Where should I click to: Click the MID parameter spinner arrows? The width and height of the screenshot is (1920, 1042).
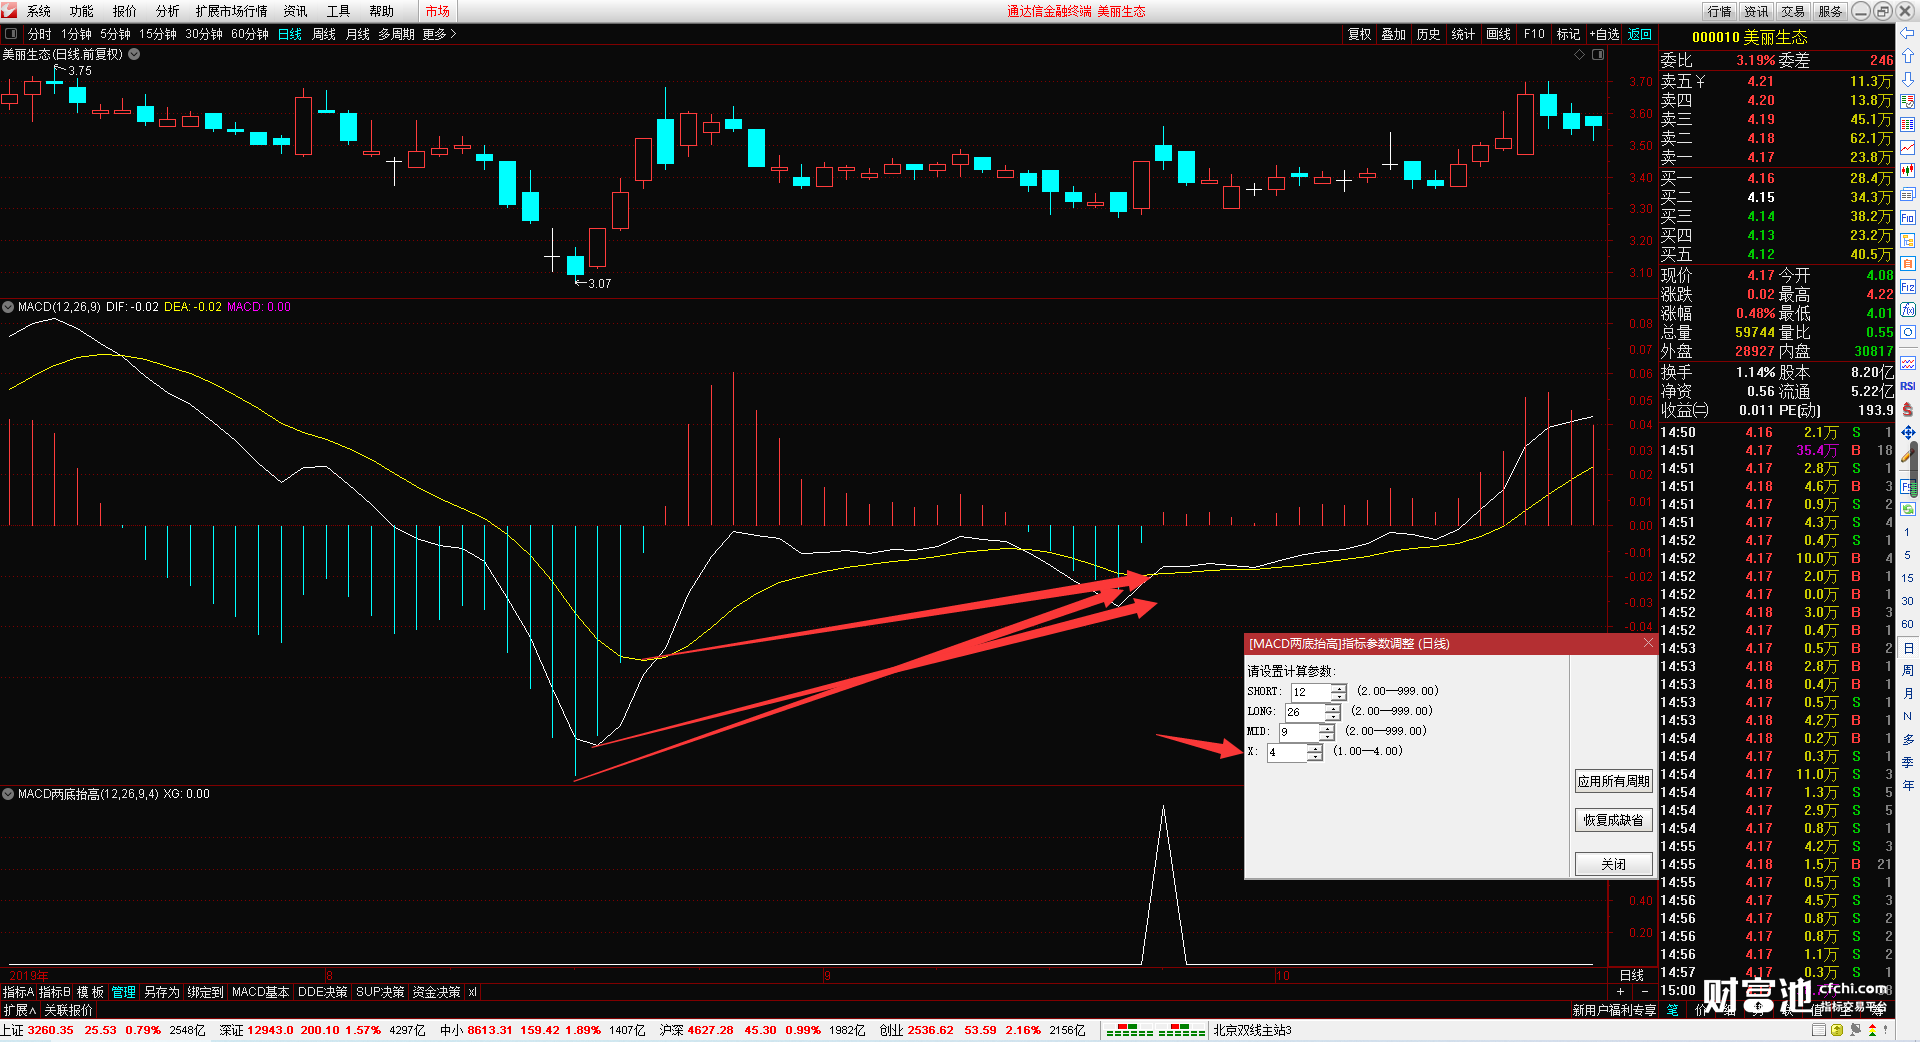1327,732
